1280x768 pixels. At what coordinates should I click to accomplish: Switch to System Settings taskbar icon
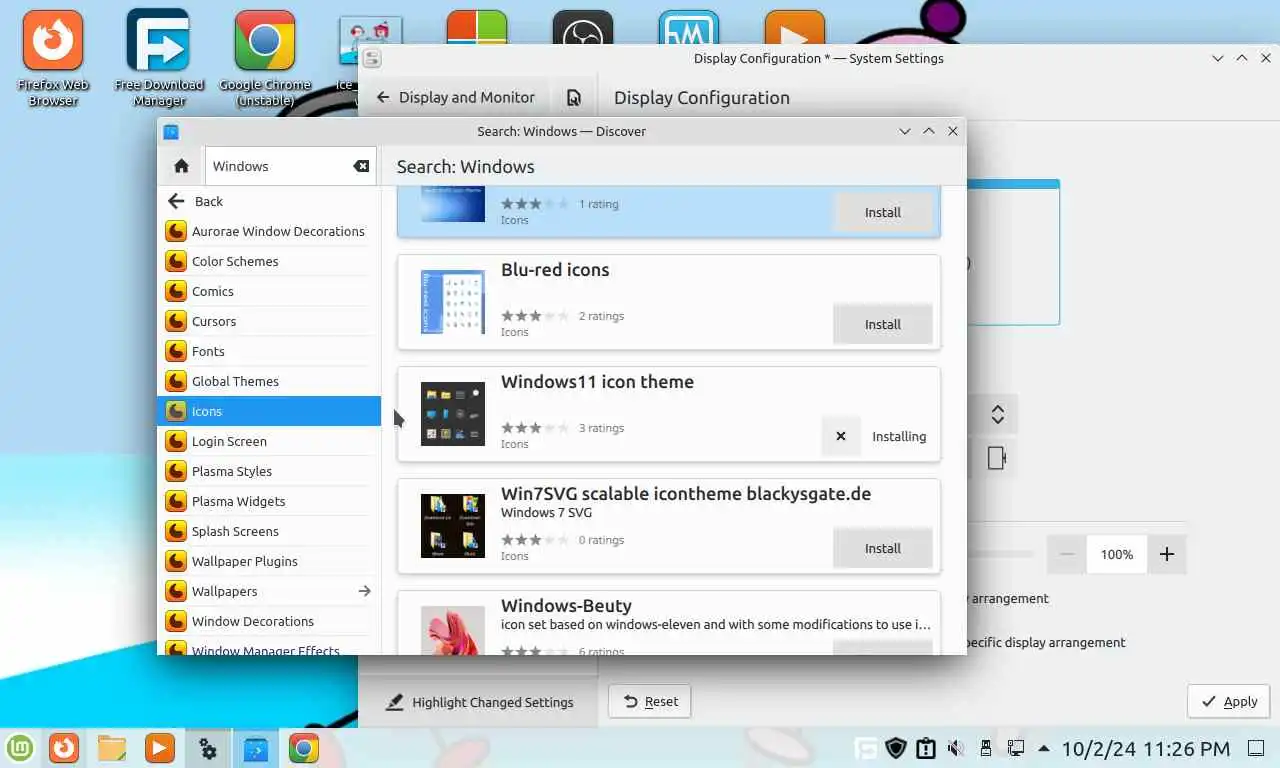(x=208, y=748)
